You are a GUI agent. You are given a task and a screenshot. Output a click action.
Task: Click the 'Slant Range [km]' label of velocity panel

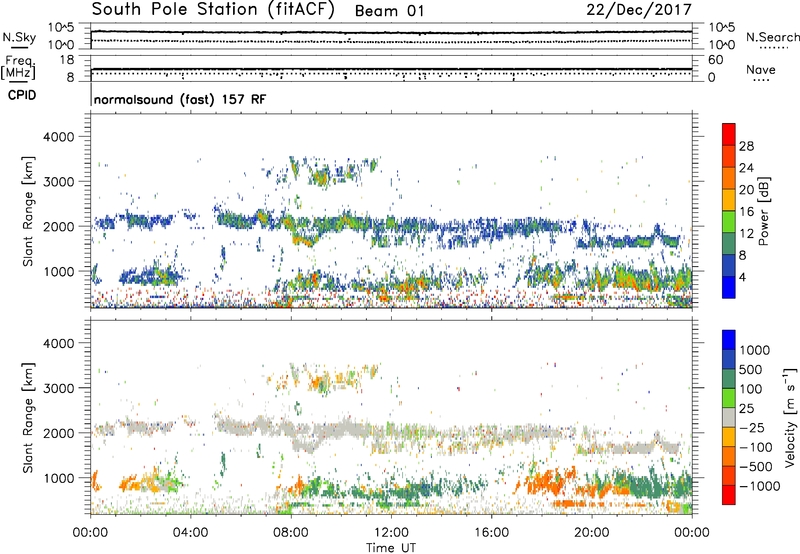(x=28, y=417)
